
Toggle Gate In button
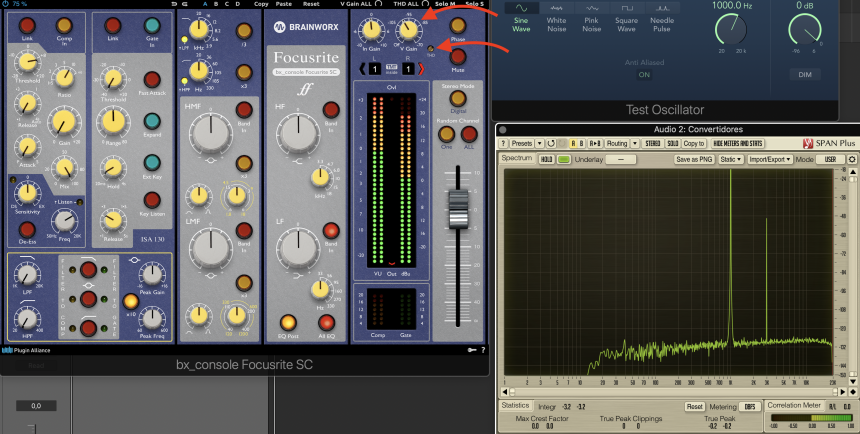[152, 25]
